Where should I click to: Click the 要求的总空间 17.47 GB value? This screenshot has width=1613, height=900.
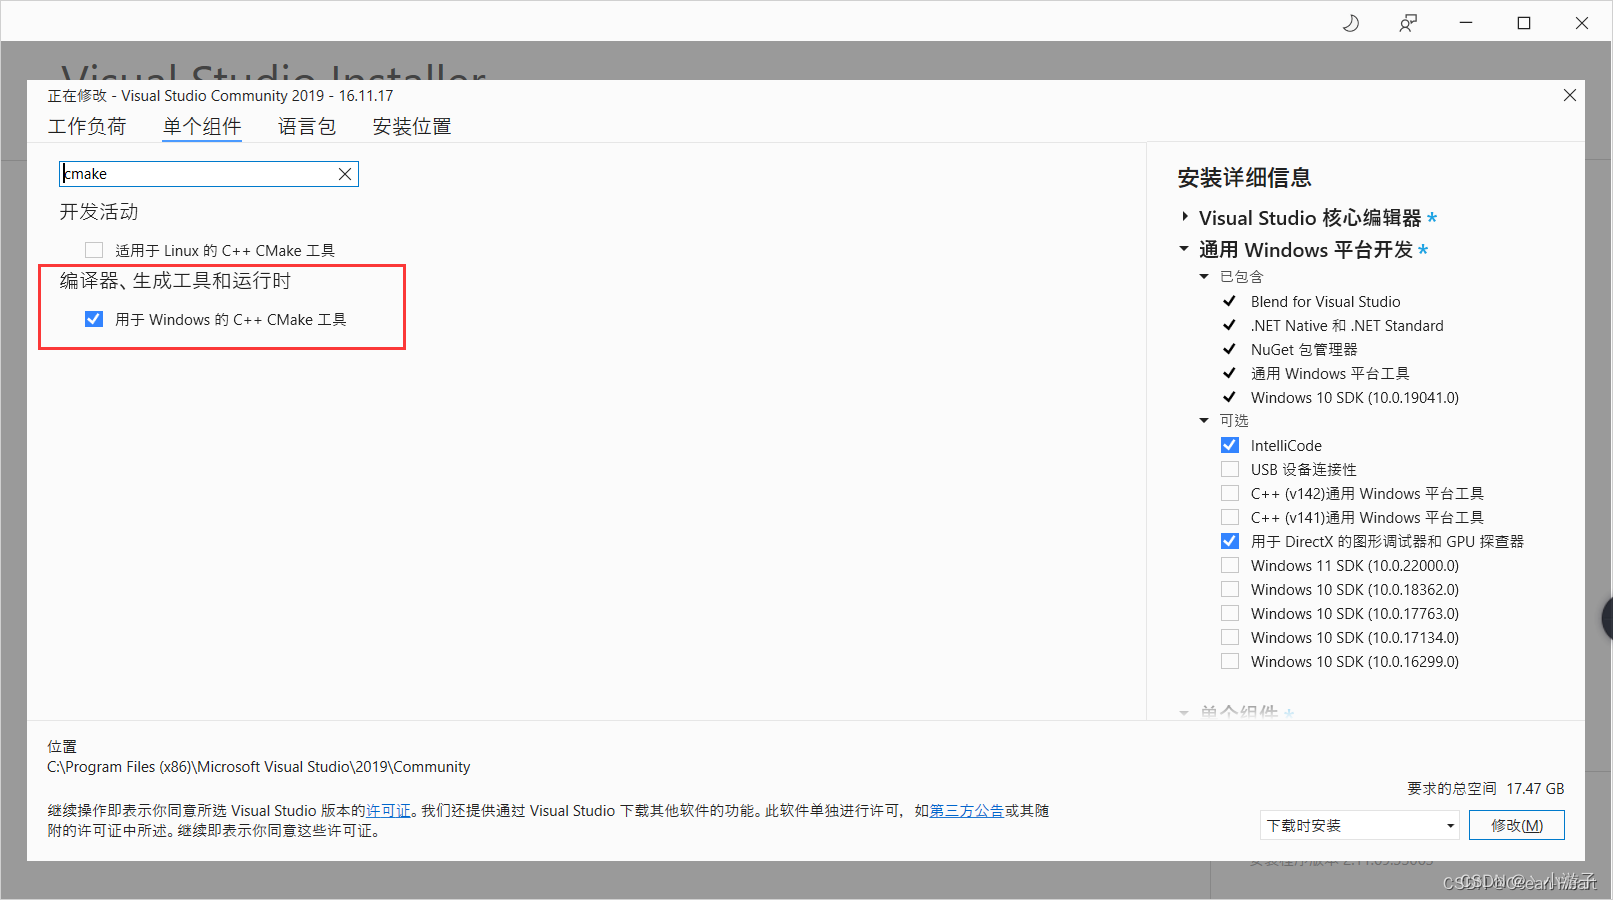[x=1535, y=789]
